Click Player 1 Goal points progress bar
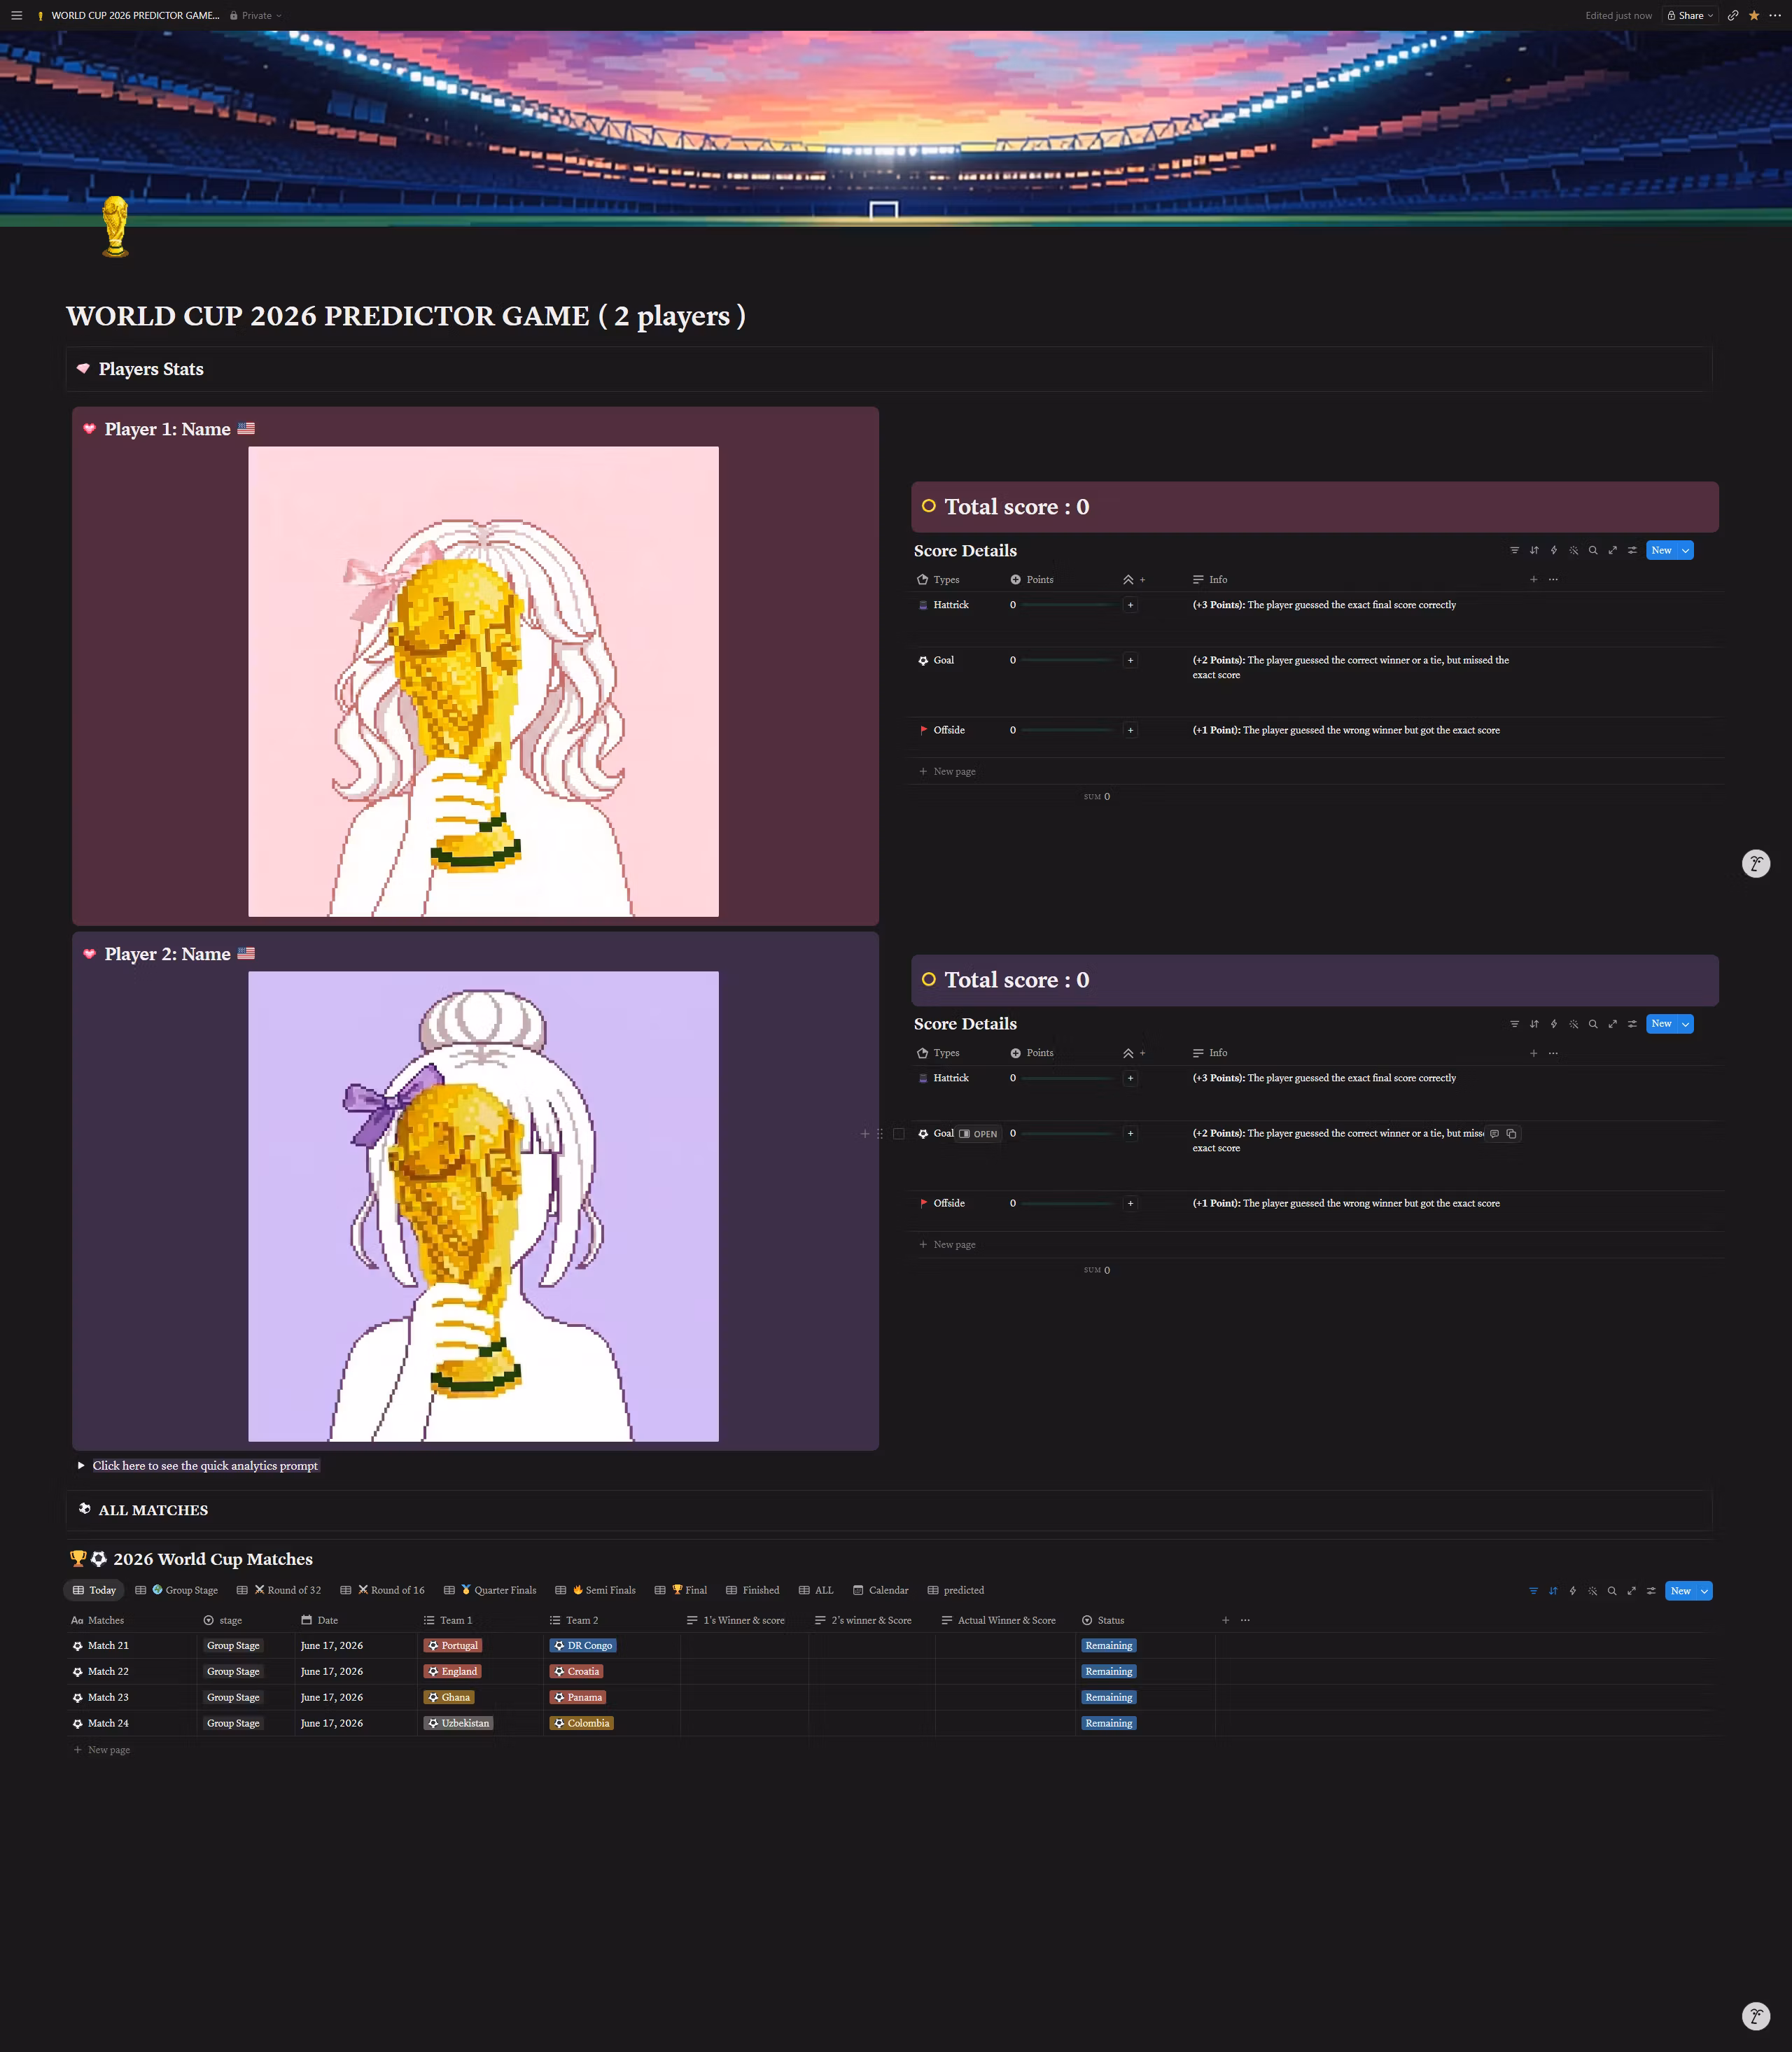1792x2052 pixels. [1067, 660]
